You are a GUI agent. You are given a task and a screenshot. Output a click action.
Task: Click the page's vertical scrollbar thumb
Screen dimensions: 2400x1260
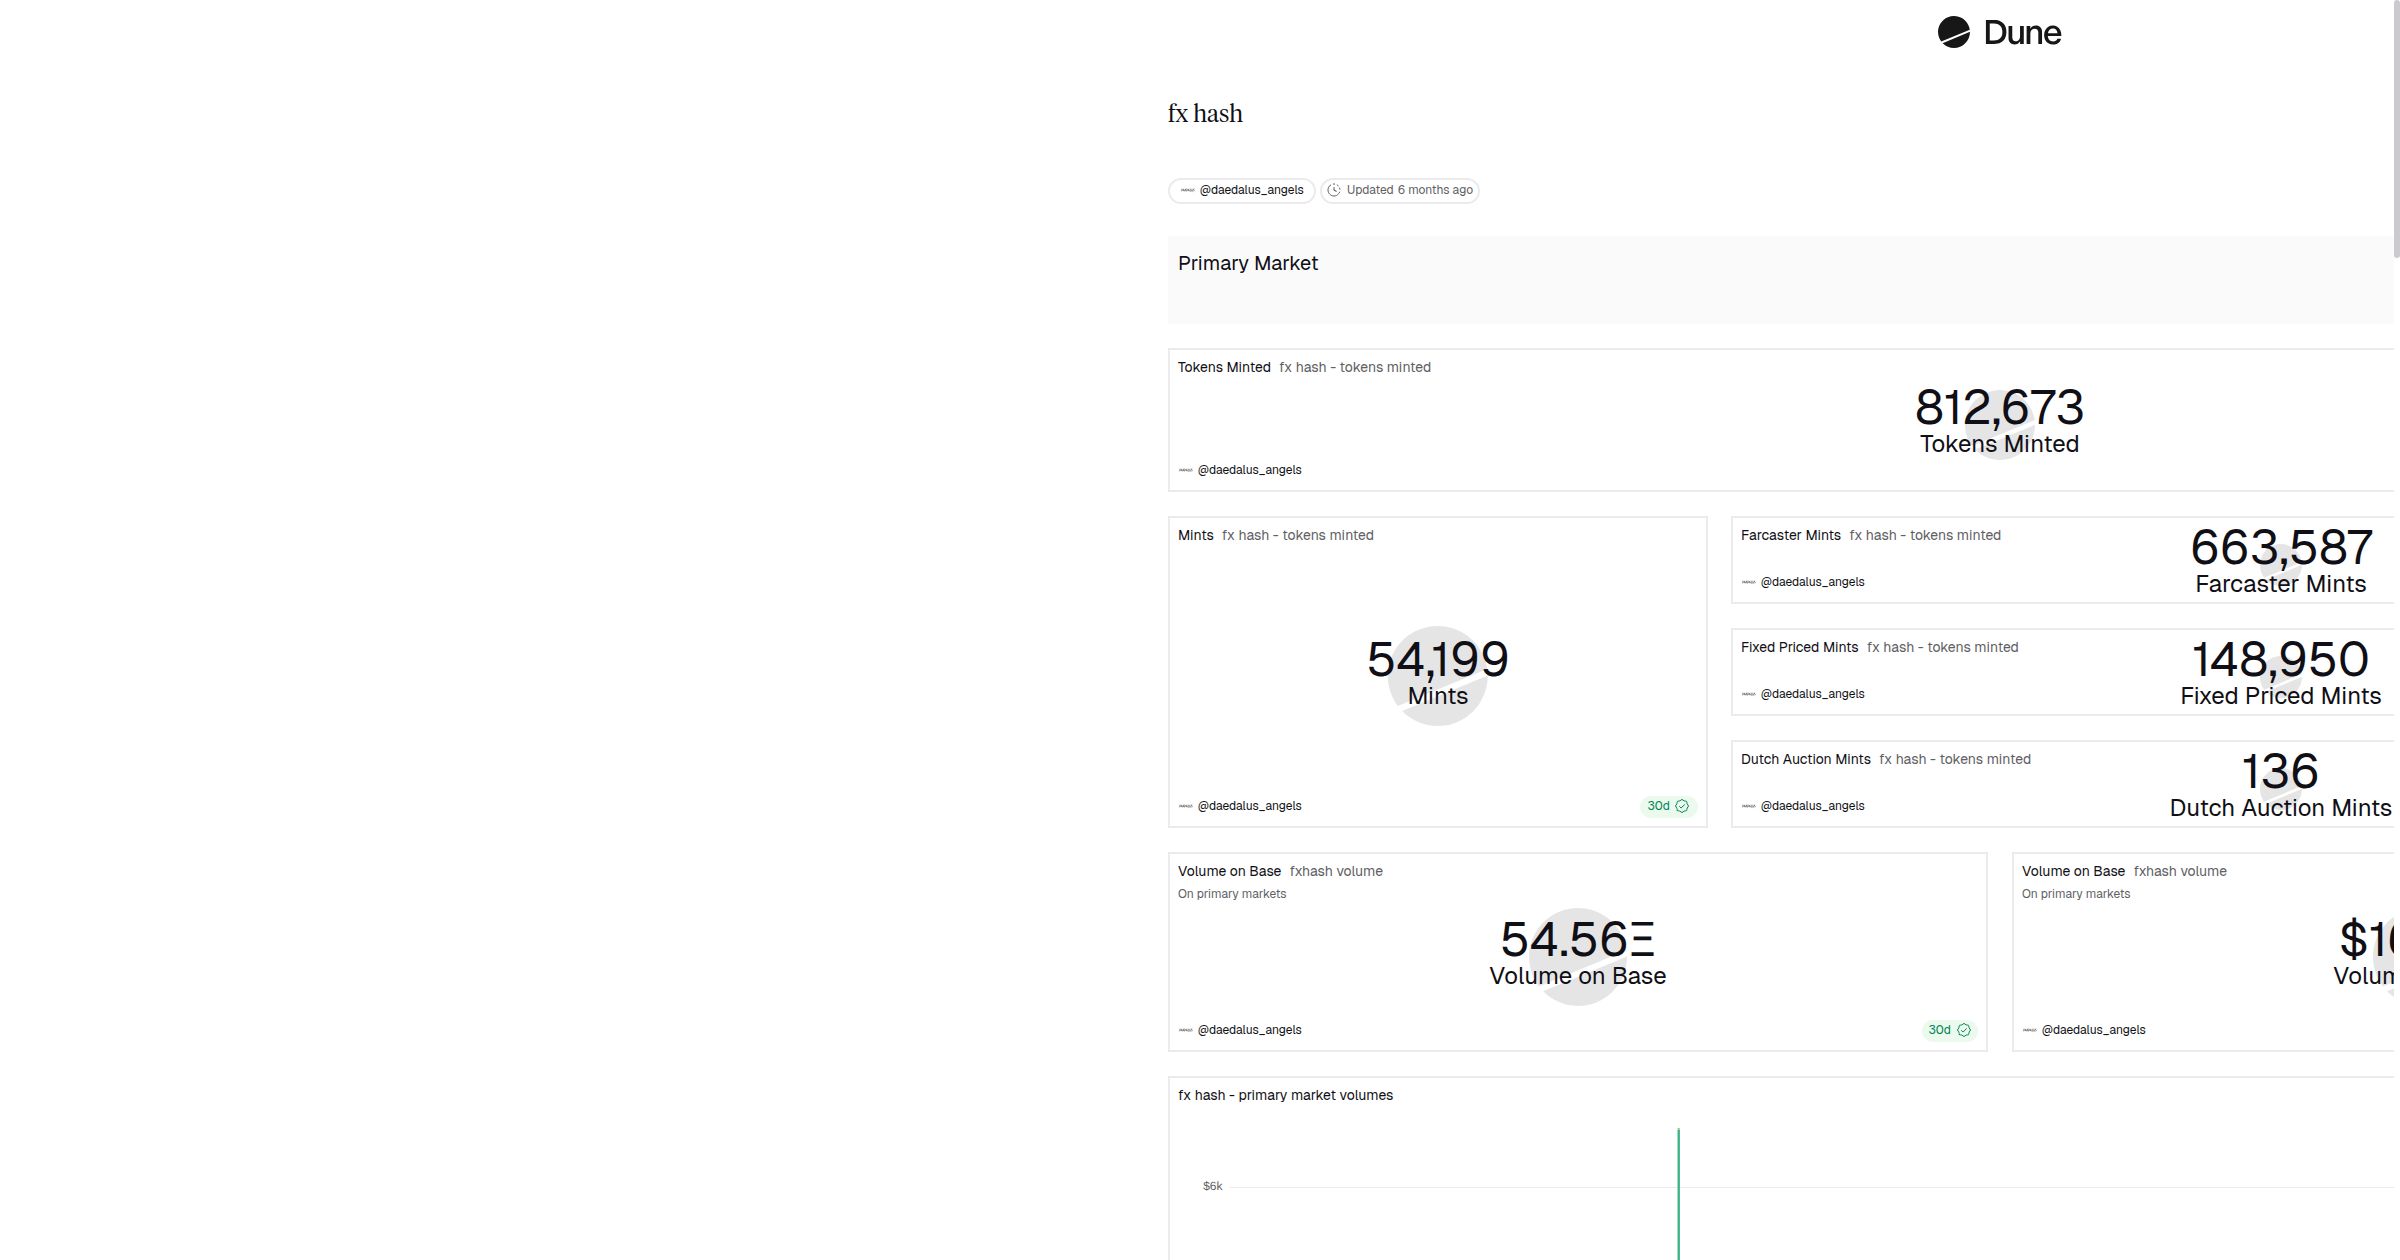(x=2396, y=128)
